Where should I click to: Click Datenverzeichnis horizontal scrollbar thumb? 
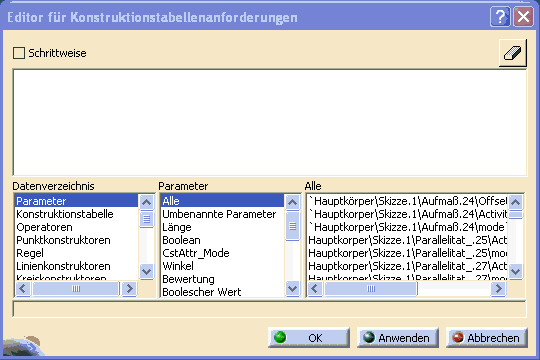(76, 288)
